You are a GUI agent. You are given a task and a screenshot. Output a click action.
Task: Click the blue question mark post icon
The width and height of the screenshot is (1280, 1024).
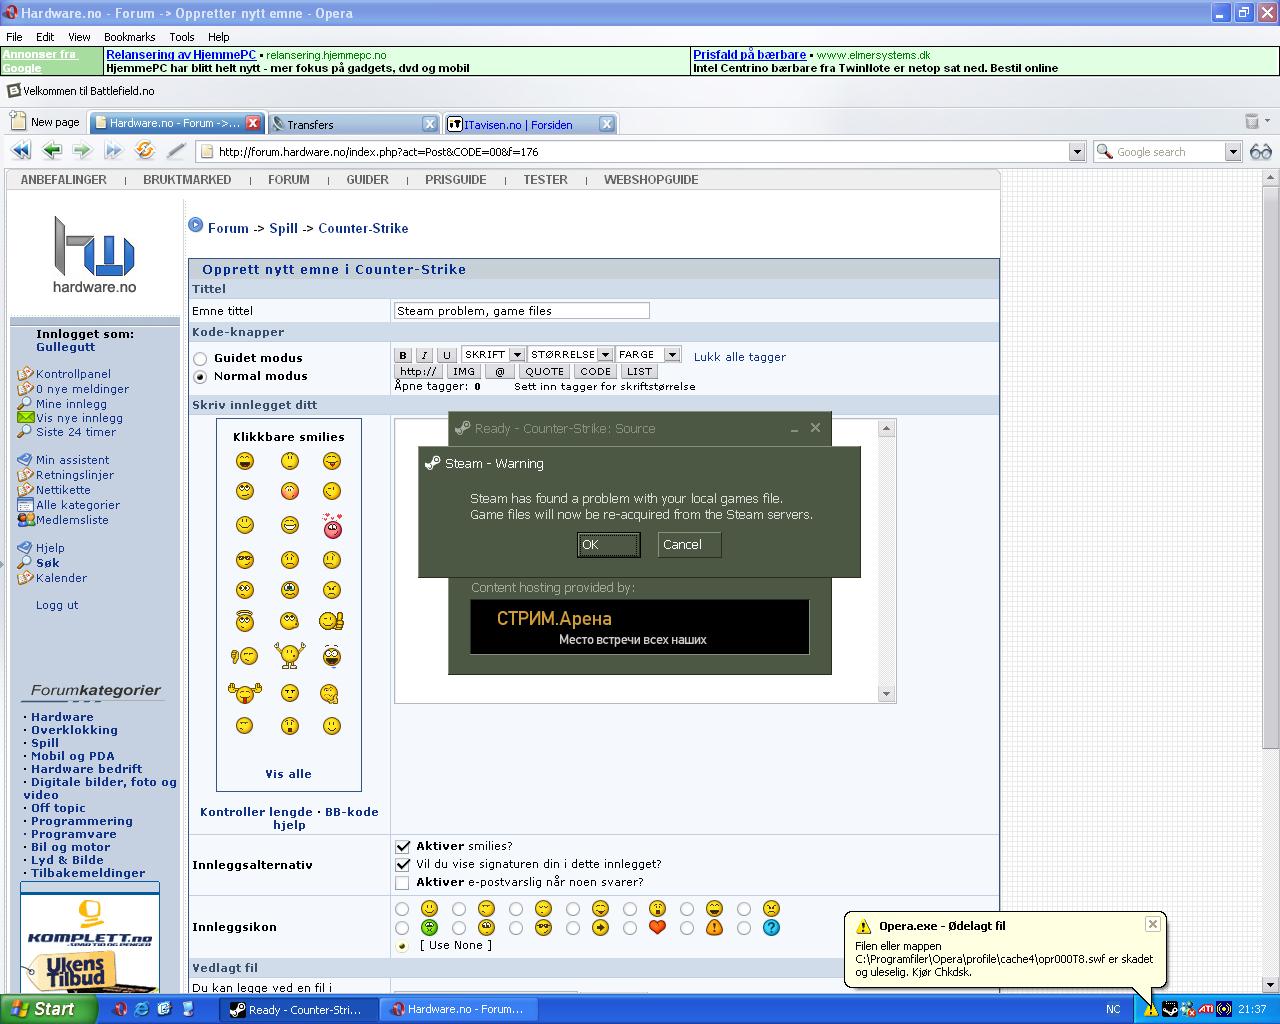[x=771, y=927]
